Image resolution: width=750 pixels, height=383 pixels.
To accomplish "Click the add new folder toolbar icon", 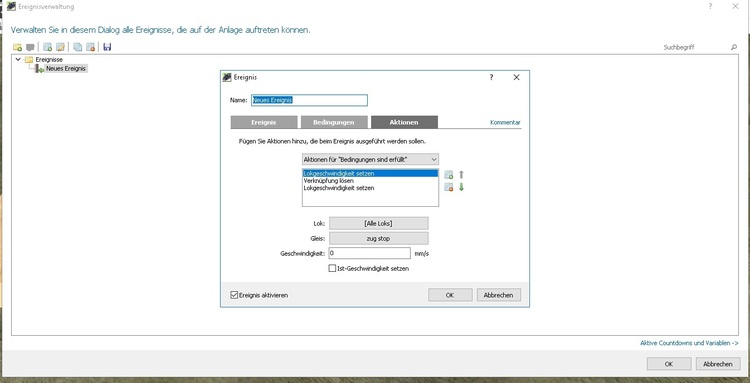I will click(17, 47).
